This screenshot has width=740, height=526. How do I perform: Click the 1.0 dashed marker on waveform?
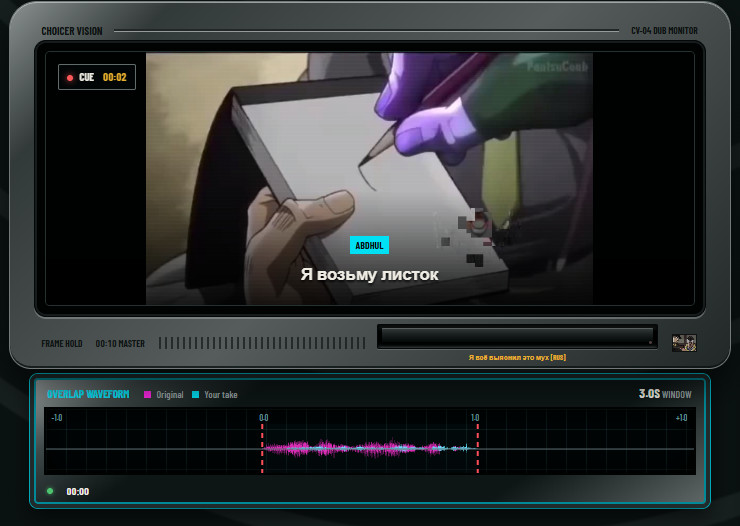tap(478, 448)
